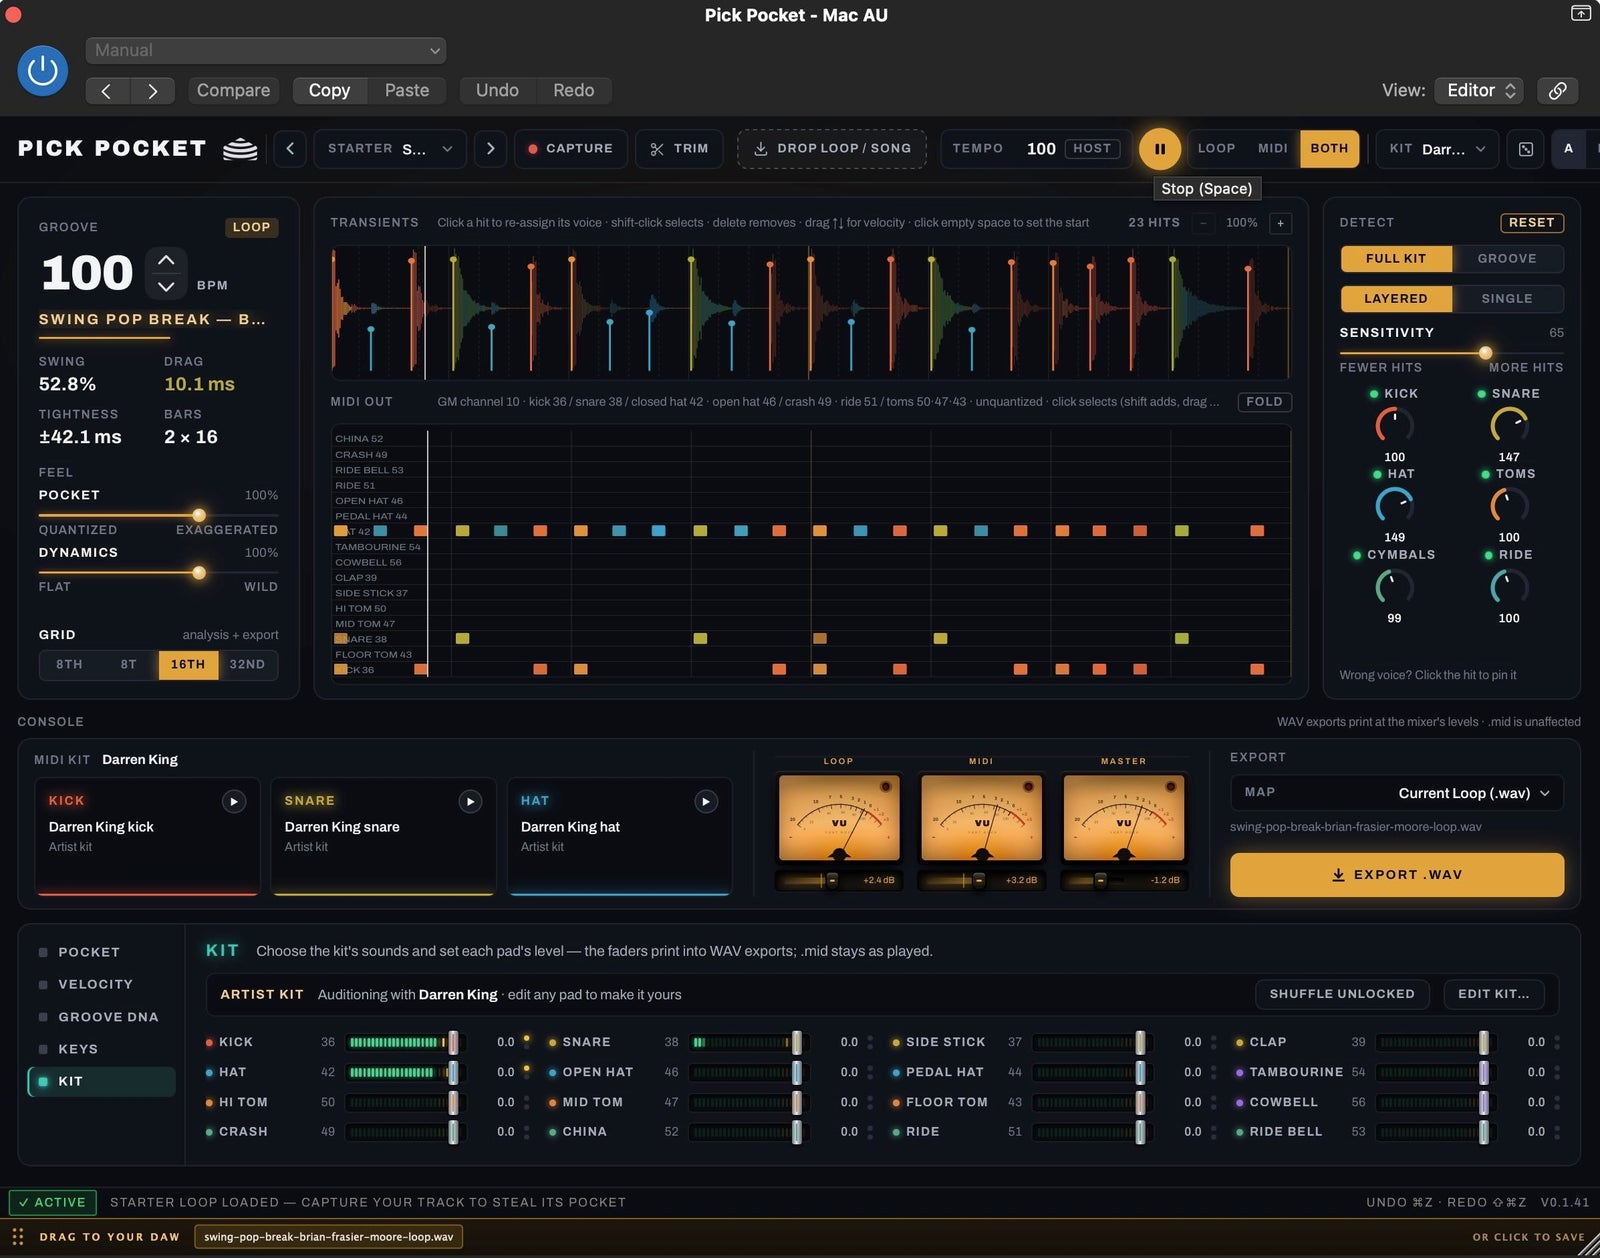Zoom in on transients with plus button
Viewport: 1600px width, 1258px height.
[1280, 223]
